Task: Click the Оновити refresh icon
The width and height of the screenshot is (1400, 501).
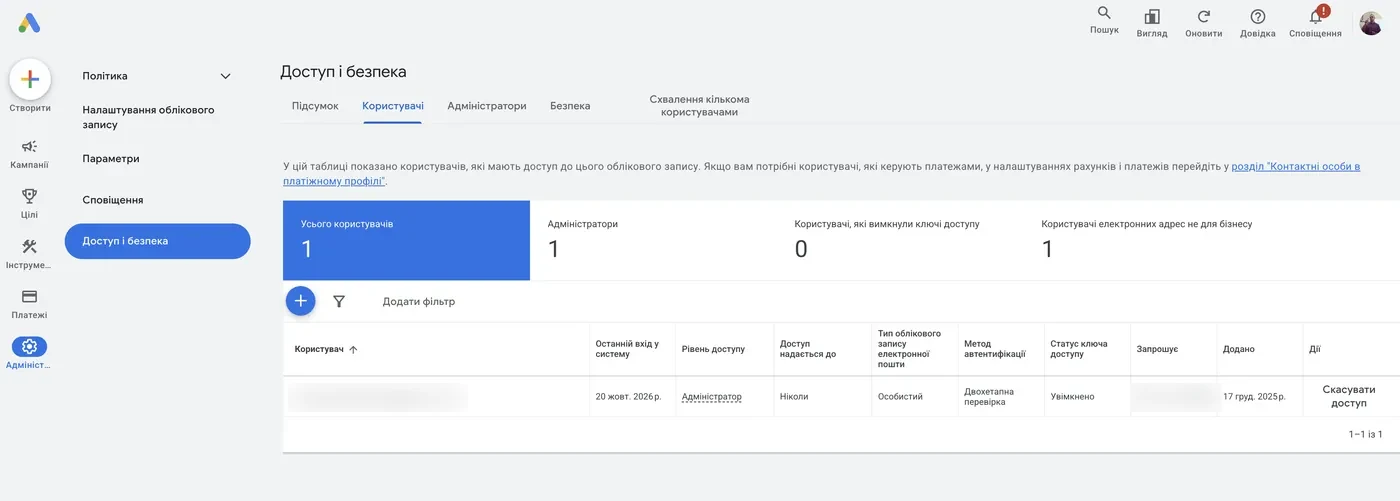Action: [x=1204, y=16]
